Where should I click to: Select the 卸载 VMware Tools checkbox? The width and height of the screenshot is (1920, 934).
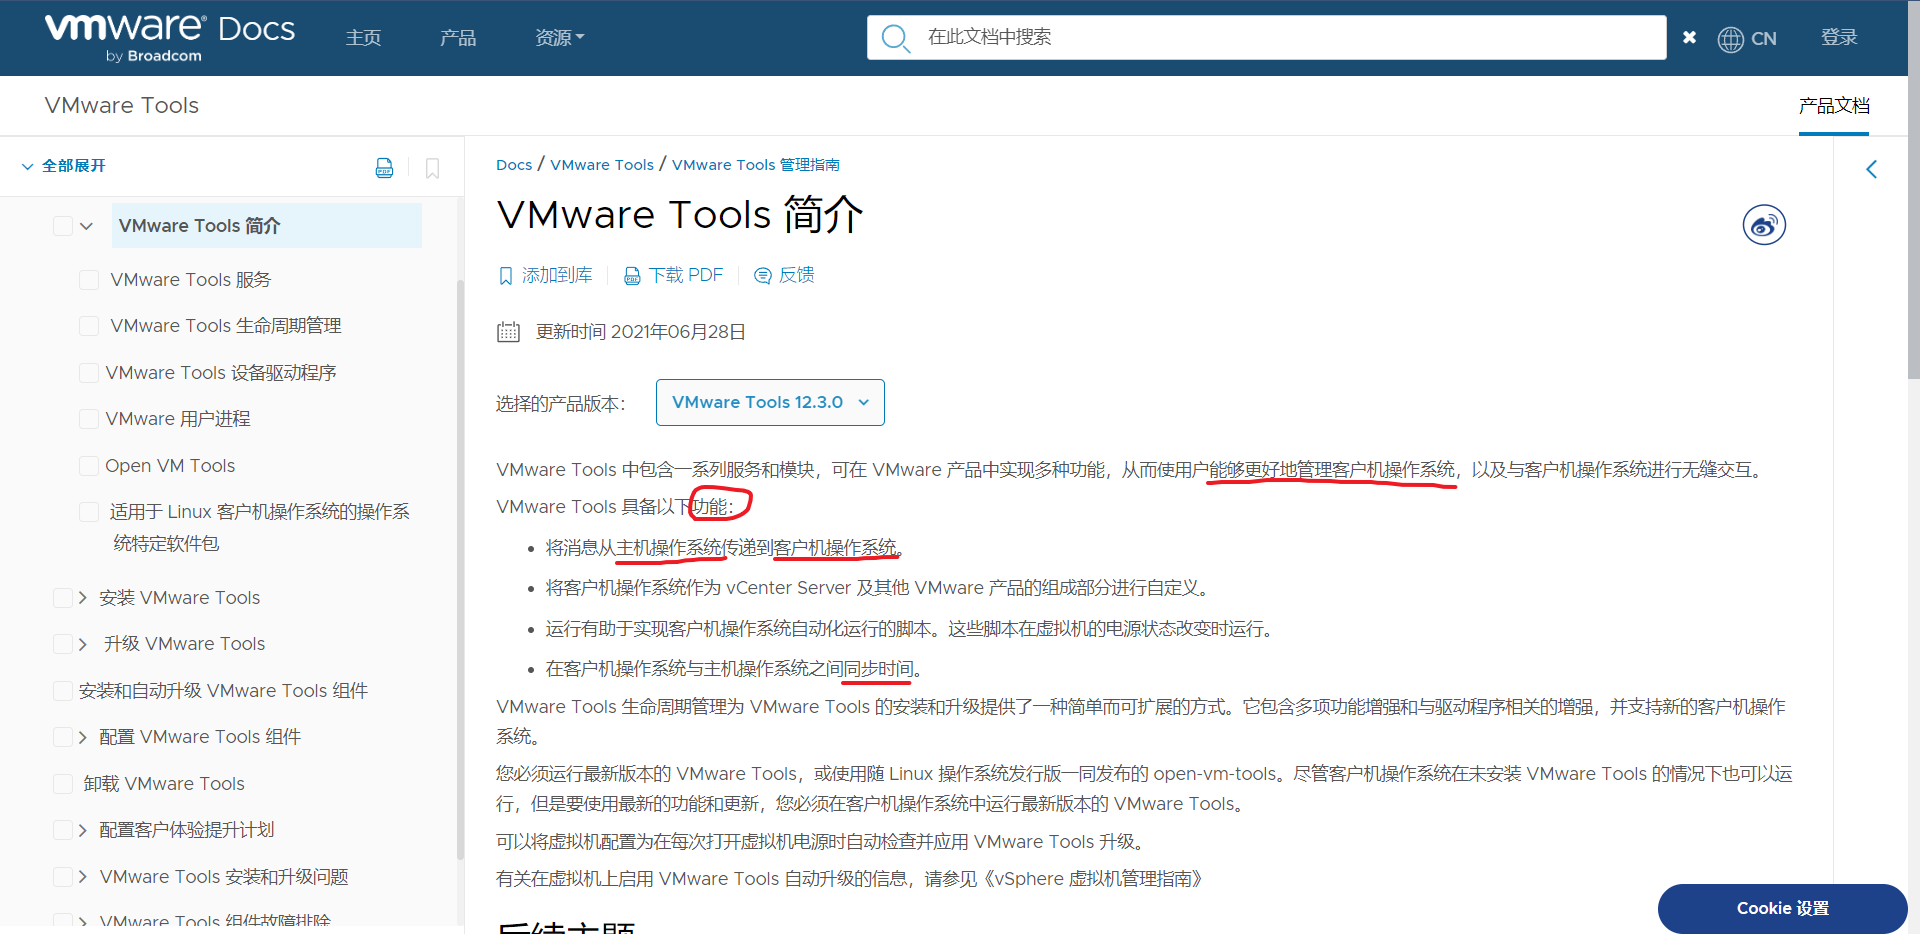(63, 784)
